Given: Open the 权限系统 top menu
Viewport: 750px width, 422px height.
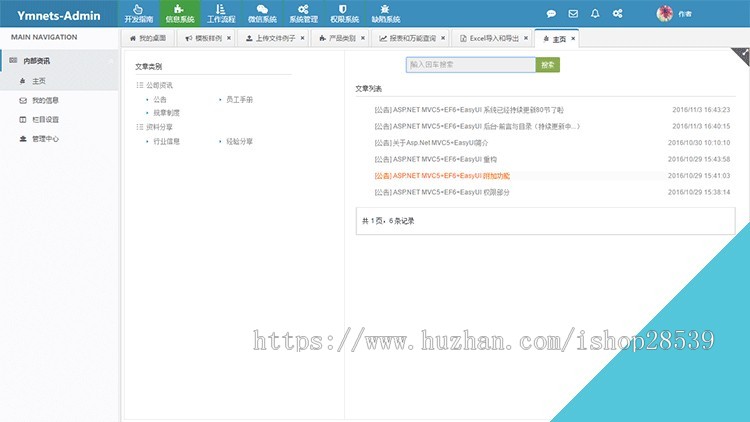Looking at the screenshot, I should tap(344, 13).
